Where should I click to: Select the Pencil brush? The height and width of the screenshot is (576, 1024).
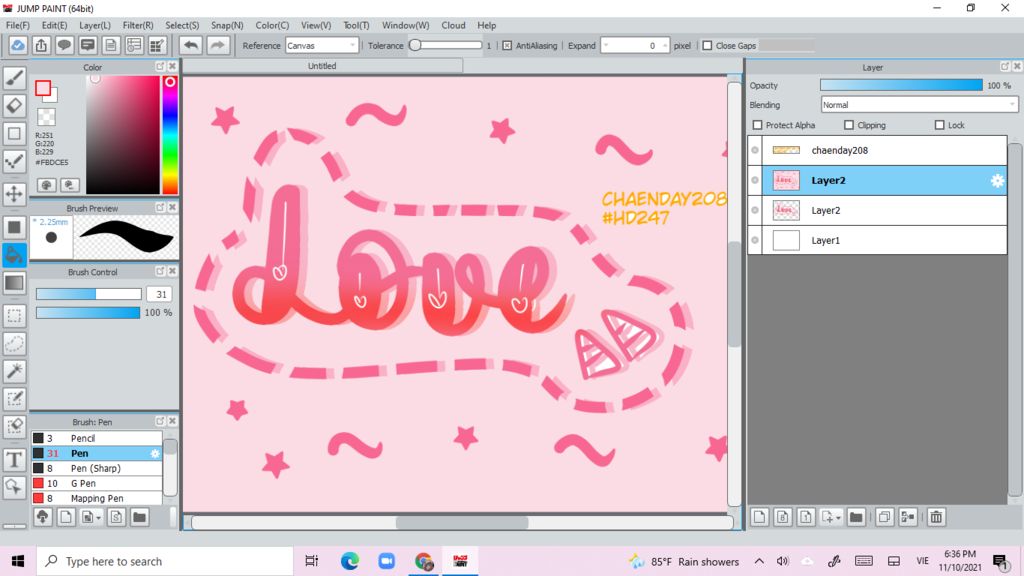[97, 438]
